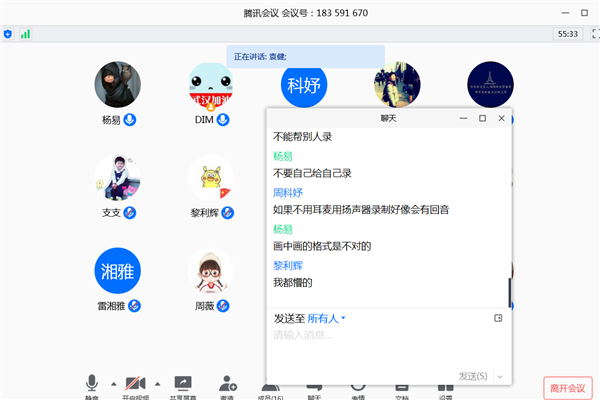Select the dark blue Eiffel tower avatar

pos(490,85)
